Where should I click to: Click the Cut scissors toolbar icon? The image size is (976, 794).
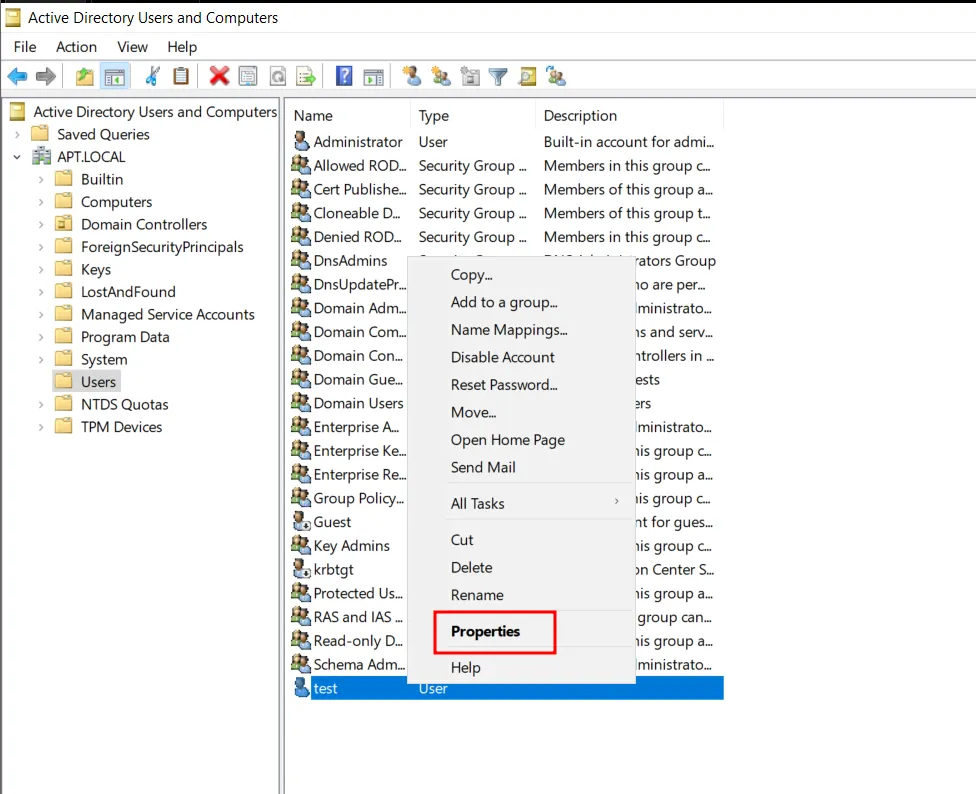coord(152,77)
